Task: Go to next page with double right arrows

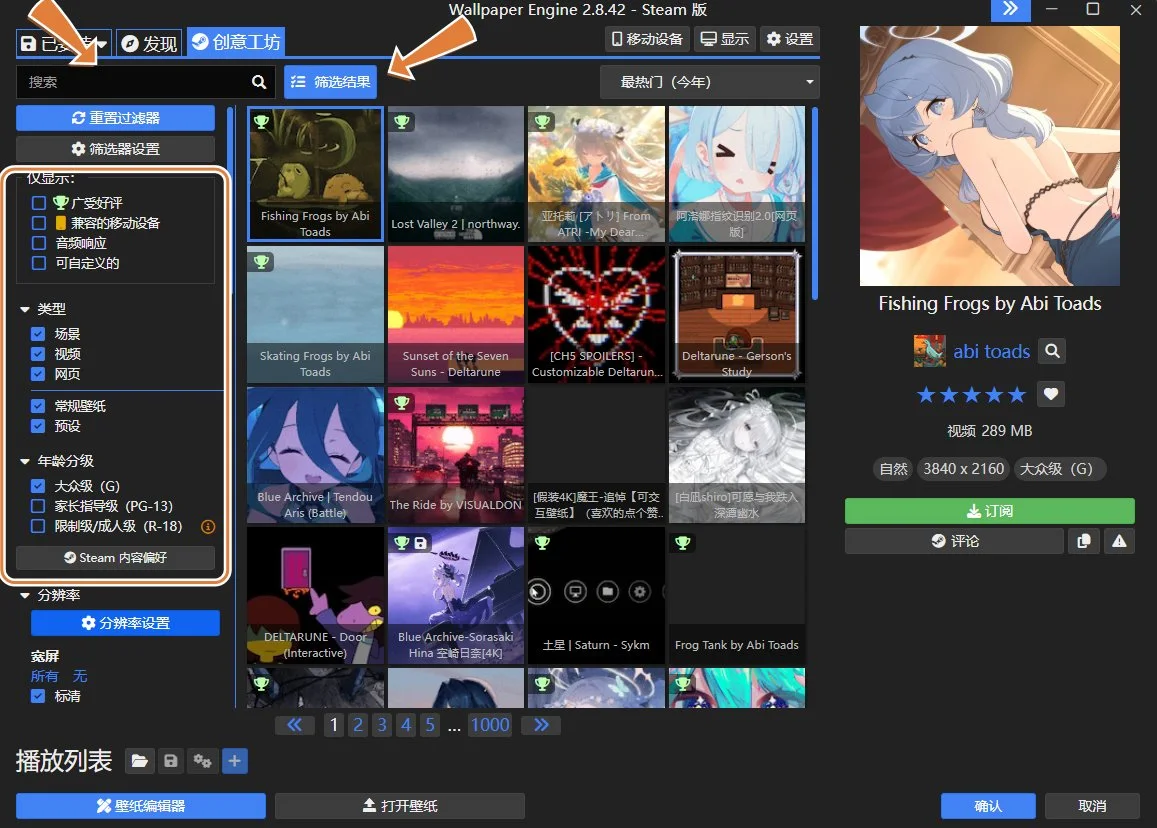Action: point(541,725)
